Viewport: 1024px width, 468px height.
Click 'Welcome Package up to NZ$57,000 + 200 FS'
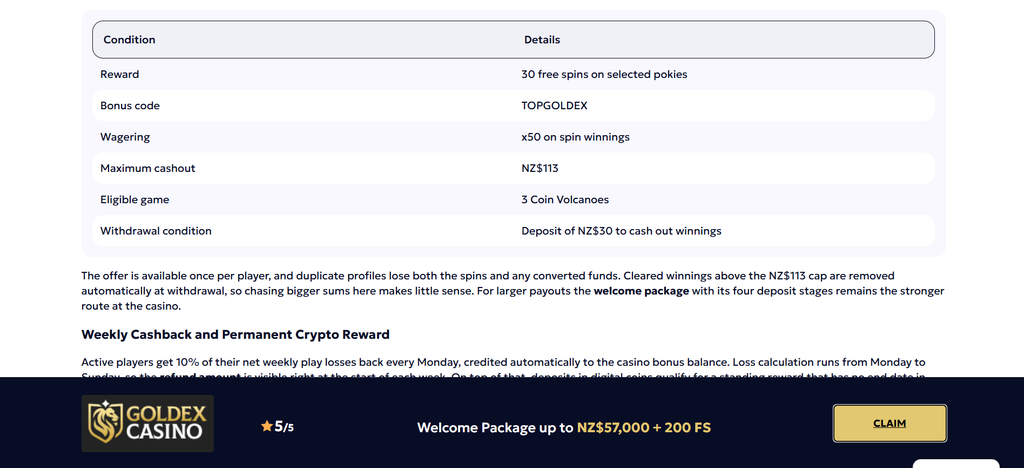[564, 428]
